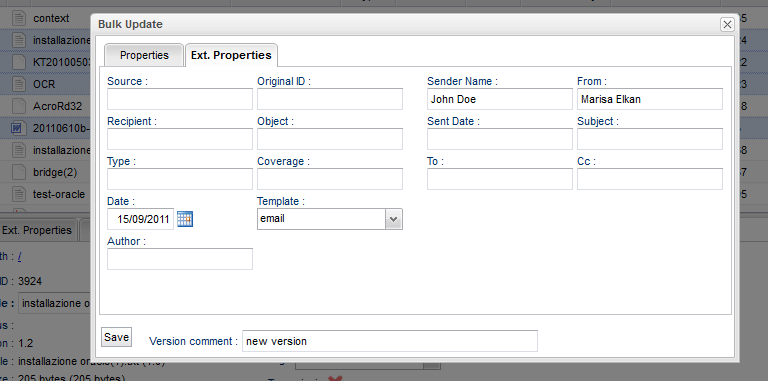Click the test-oracle file icon
The height and width of the screenshot is (381, 768).
(18, 194)
